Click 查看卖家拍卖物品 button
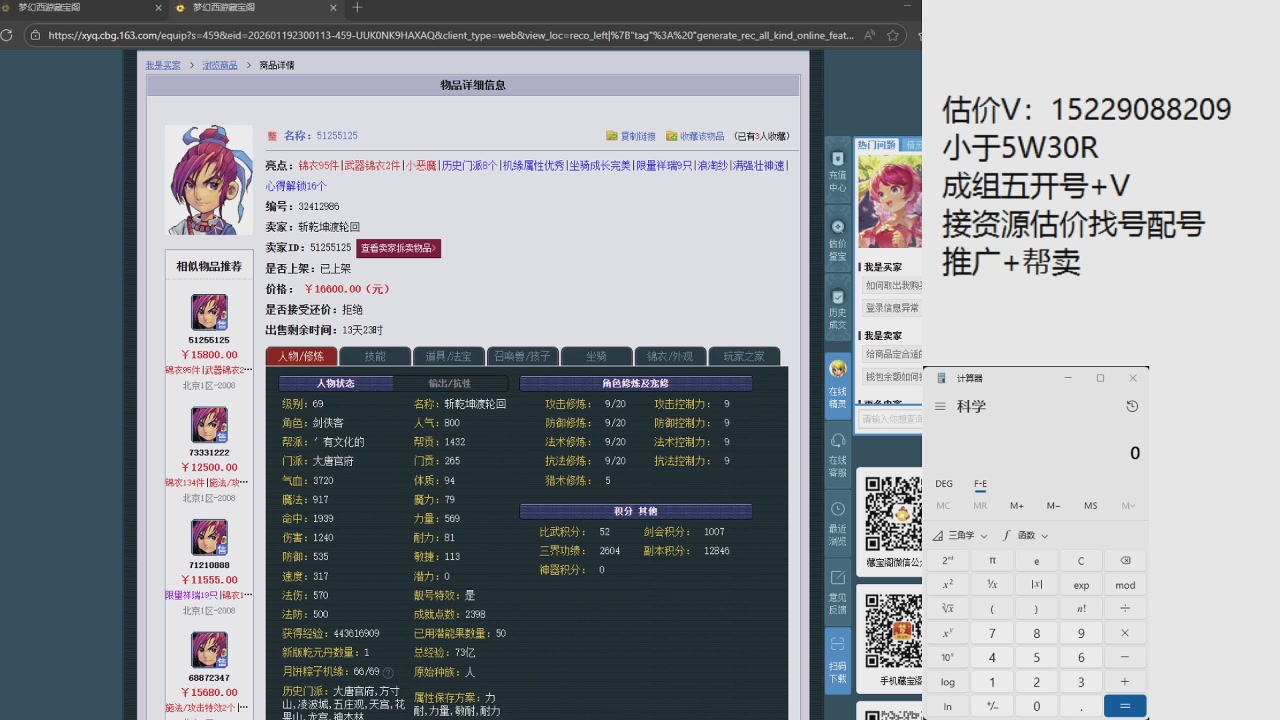 point(398,248)
